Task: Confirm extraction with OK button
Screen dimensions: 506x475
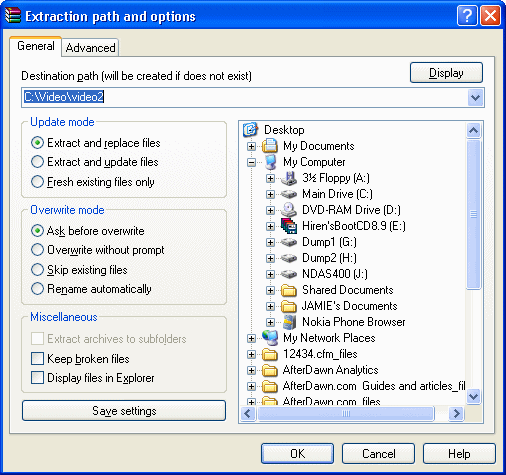Action: pos(297,454)
